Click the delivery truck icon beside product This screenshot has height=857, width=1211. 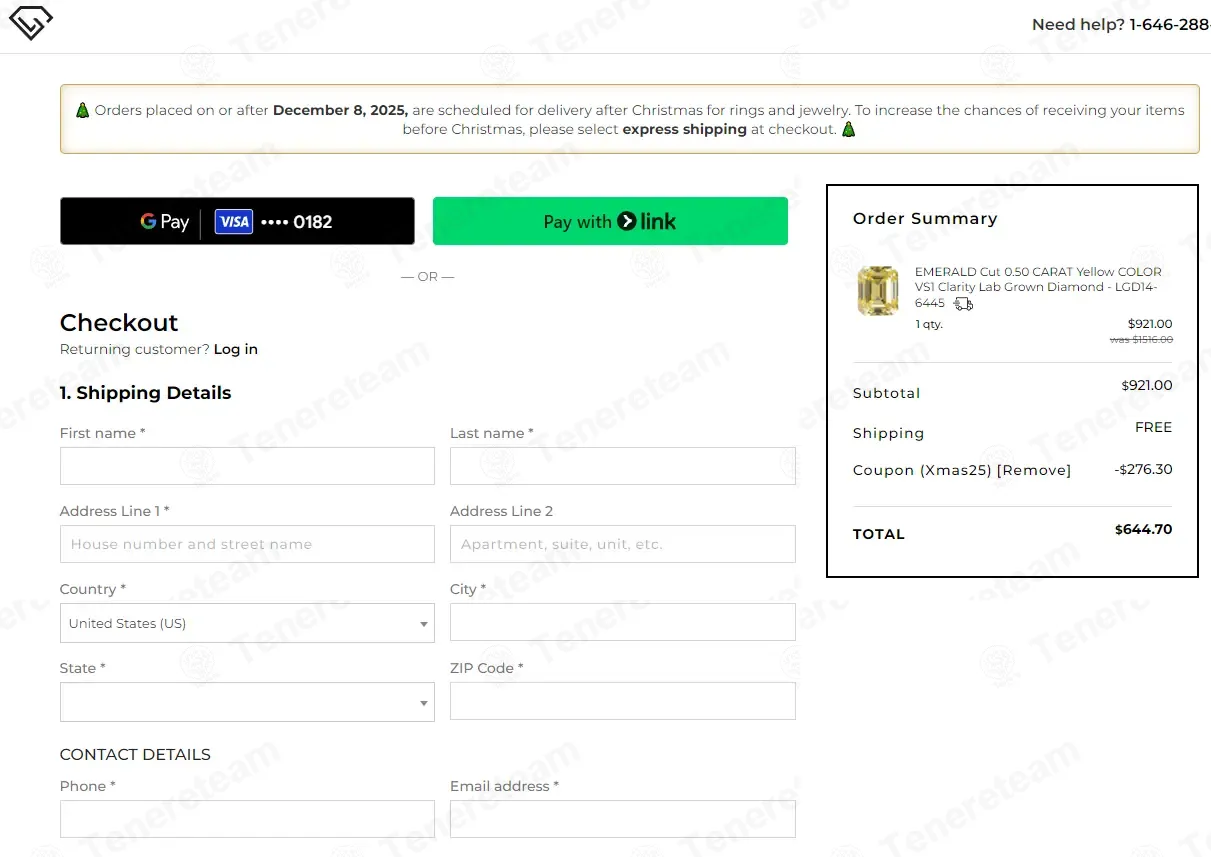coord(963,304)
